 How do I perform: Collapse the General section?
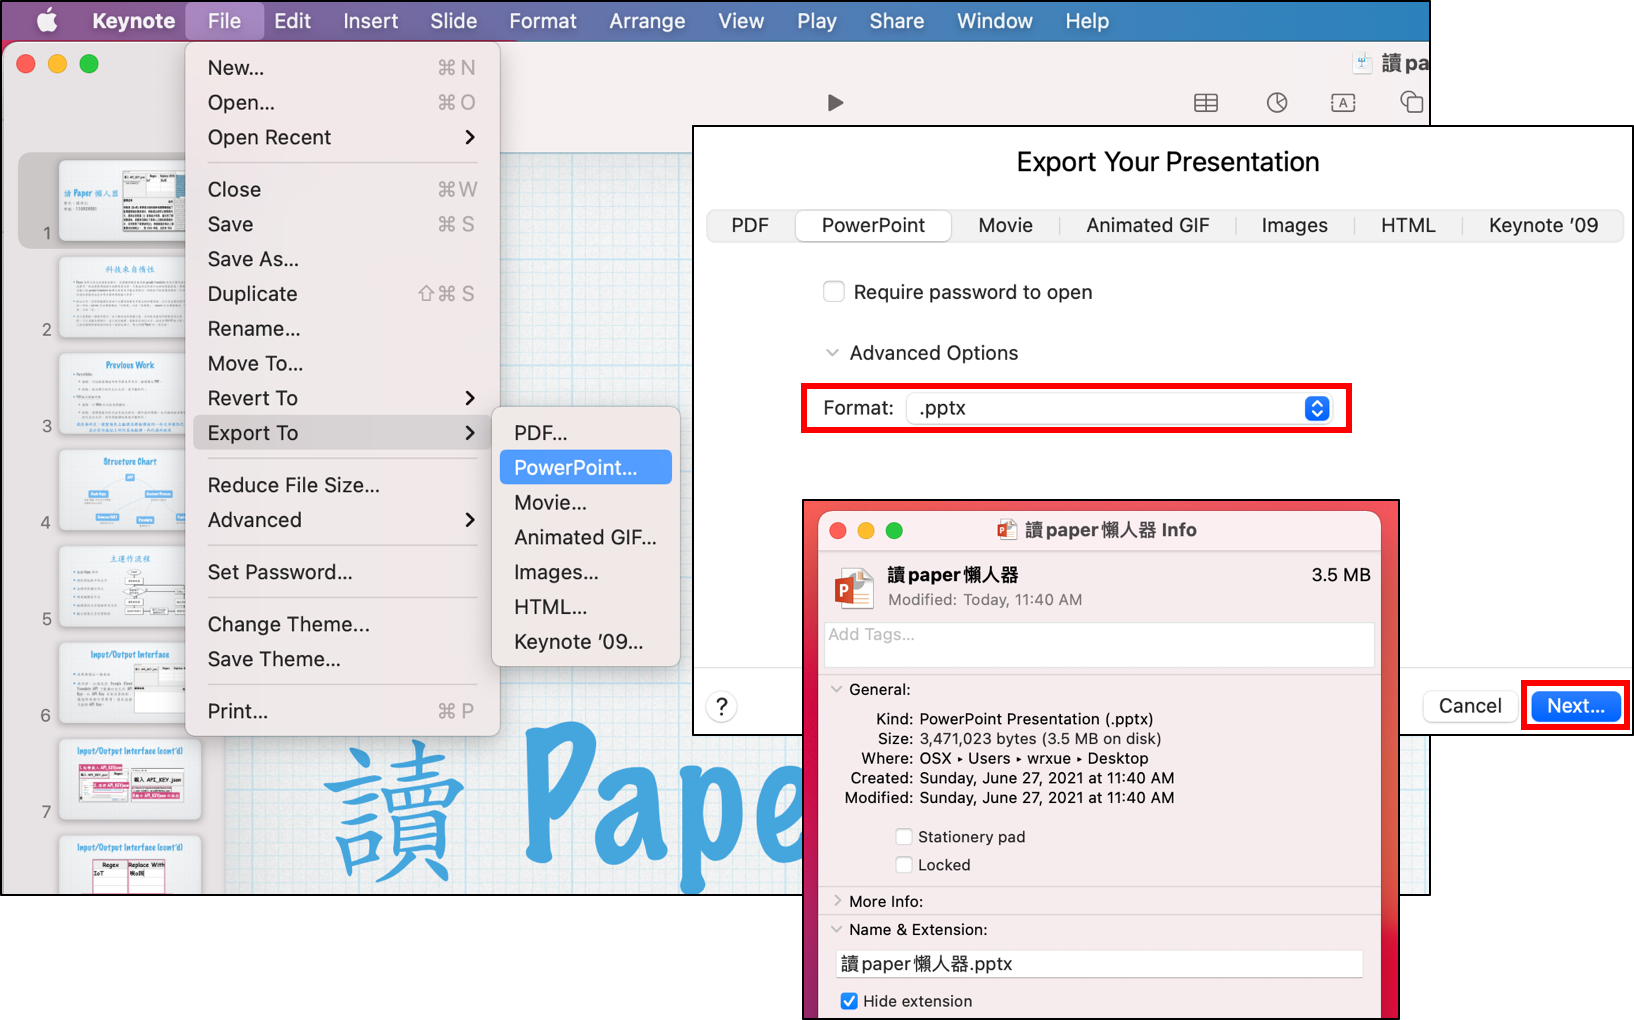coord(837,689)
